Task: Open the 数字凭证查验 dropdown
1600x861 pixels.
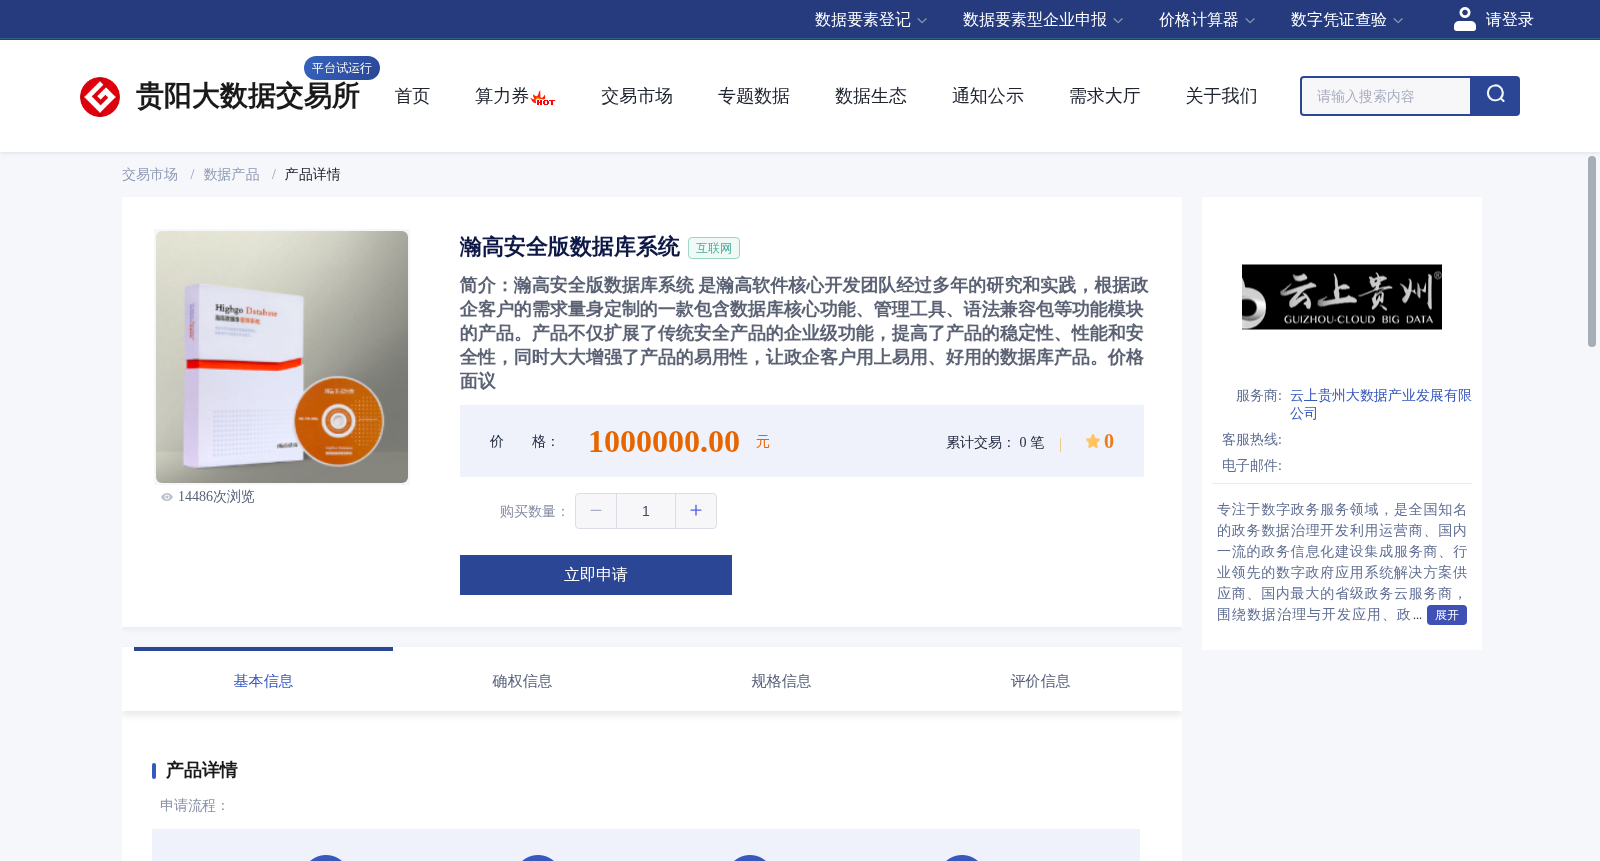Action: (x=1347, y=20)
